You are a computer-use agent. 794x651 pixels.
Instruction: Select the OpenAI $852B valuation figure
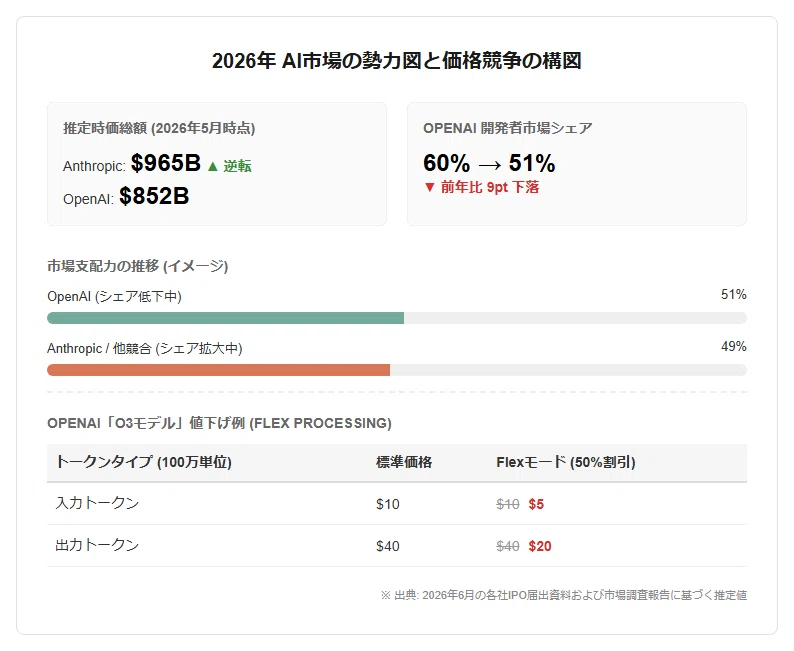pyautogui.click(x=154, y=196)
